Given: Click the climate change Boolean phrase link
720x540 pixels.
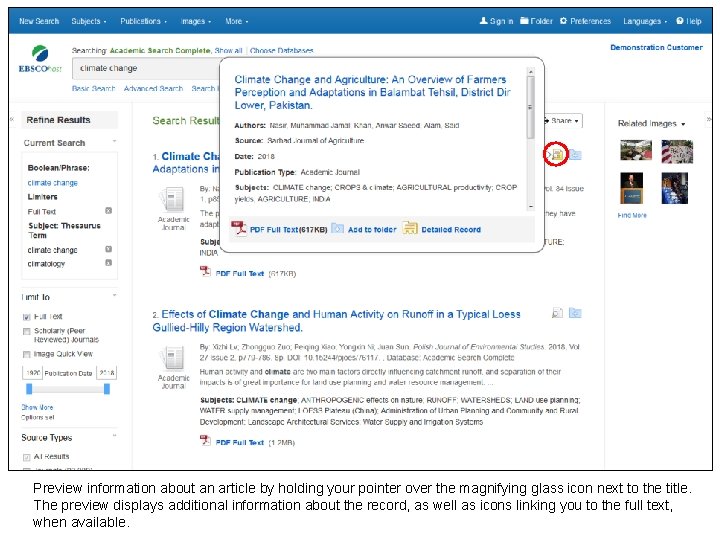Looking at the screenshot, I should [x=52, y=183].
